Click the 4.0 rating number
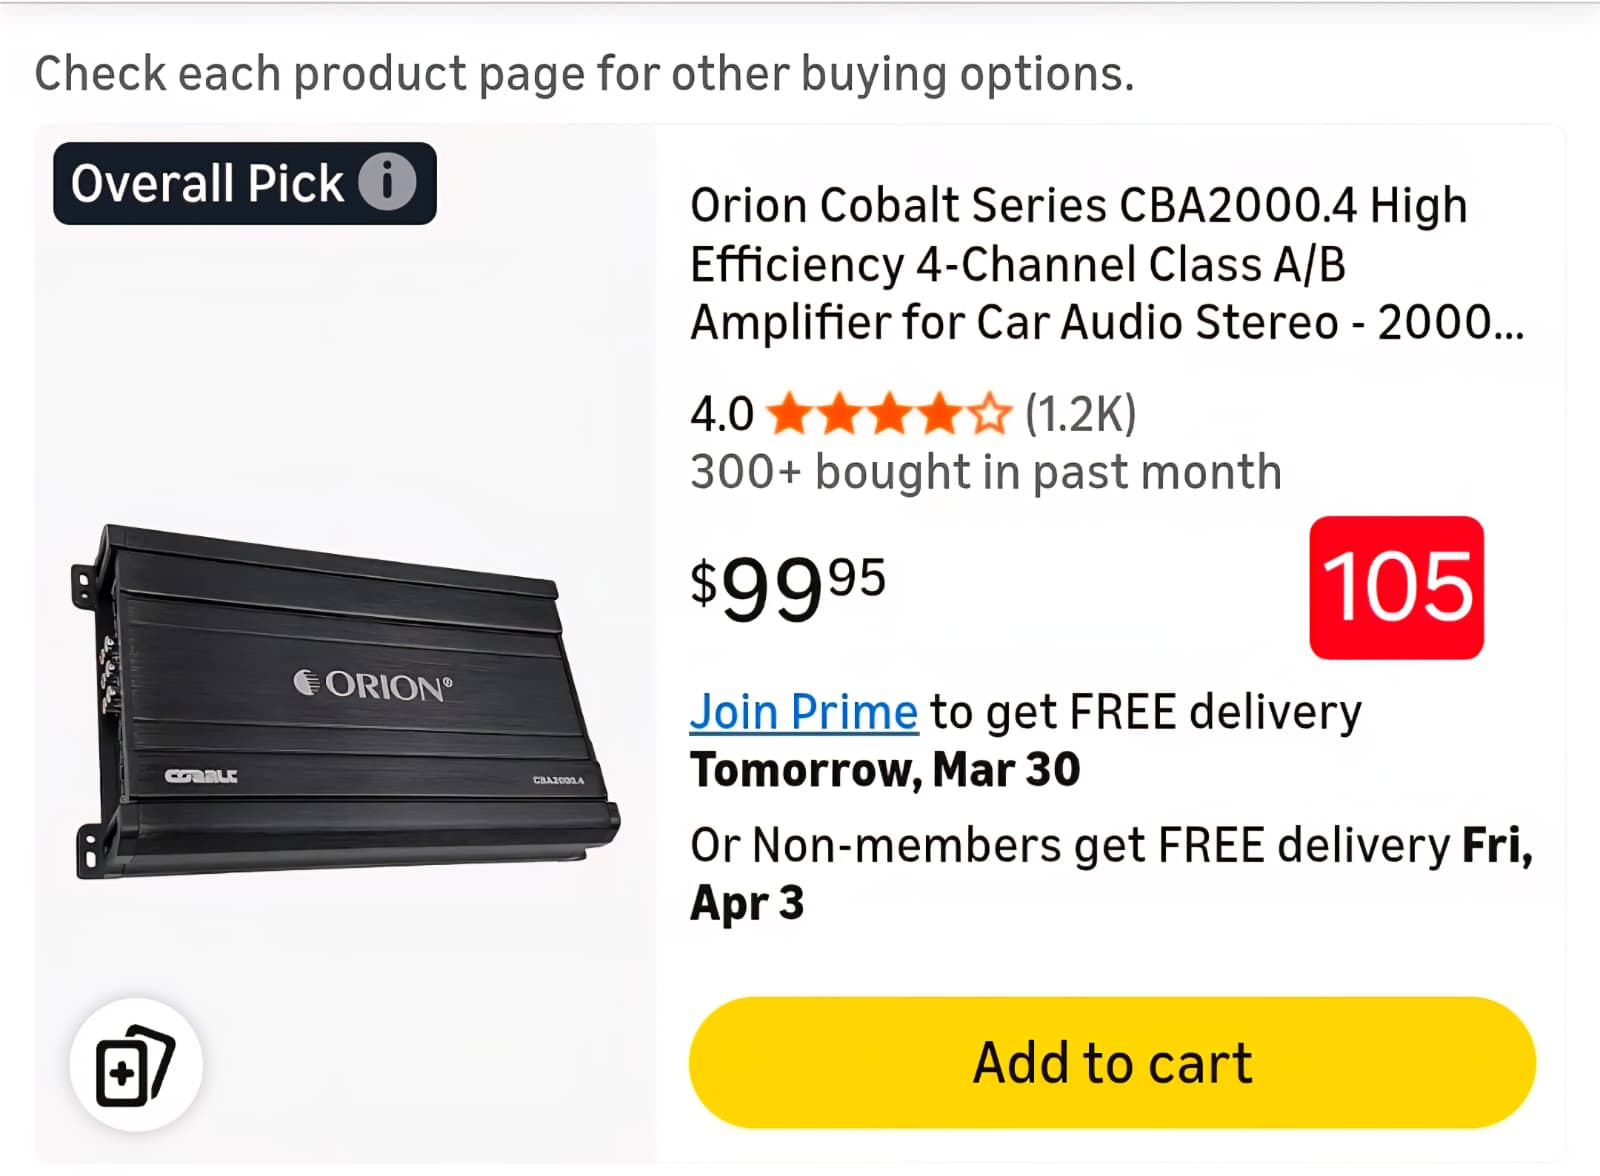The height and width of the screenshot is (1176, 1600). tap(721, 414)
